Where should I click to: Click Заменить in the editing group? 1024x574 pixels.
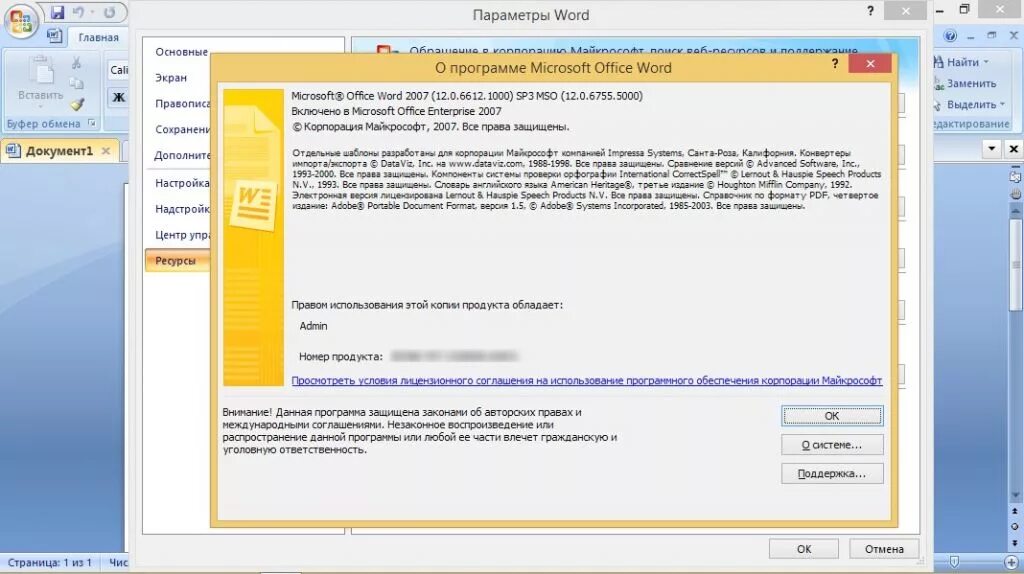(965, 83)
